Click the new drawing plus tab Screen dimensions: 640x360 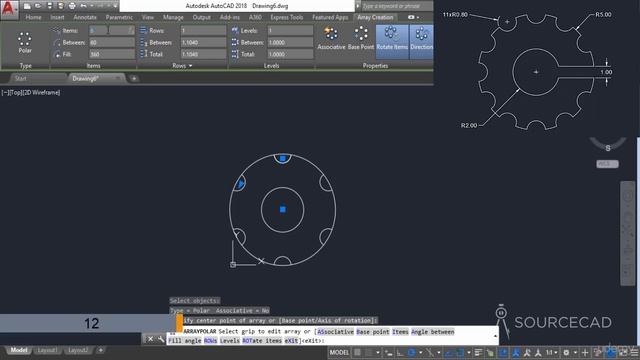pos(134,78)
